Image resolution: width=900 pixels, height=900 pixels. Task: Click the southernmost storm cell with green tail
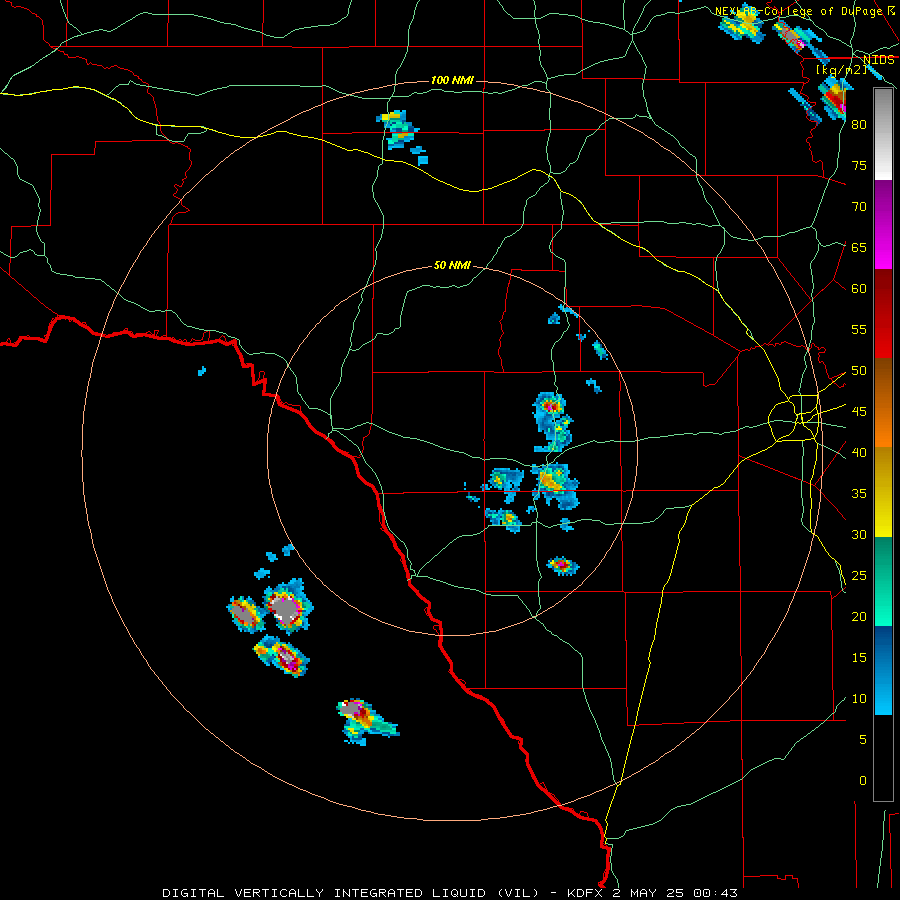366,721
